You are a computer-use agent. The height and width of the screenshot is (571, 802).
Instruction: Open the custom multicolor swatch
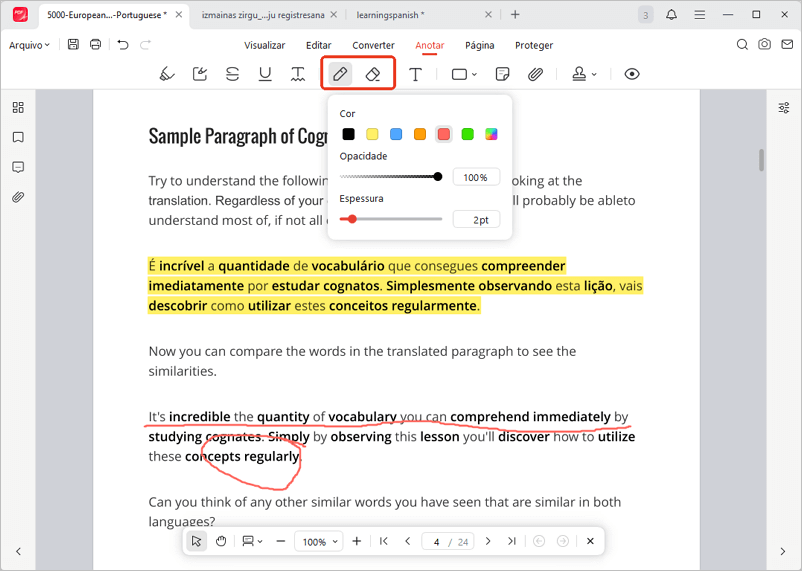pyautogui.click(x=491, y=134)
